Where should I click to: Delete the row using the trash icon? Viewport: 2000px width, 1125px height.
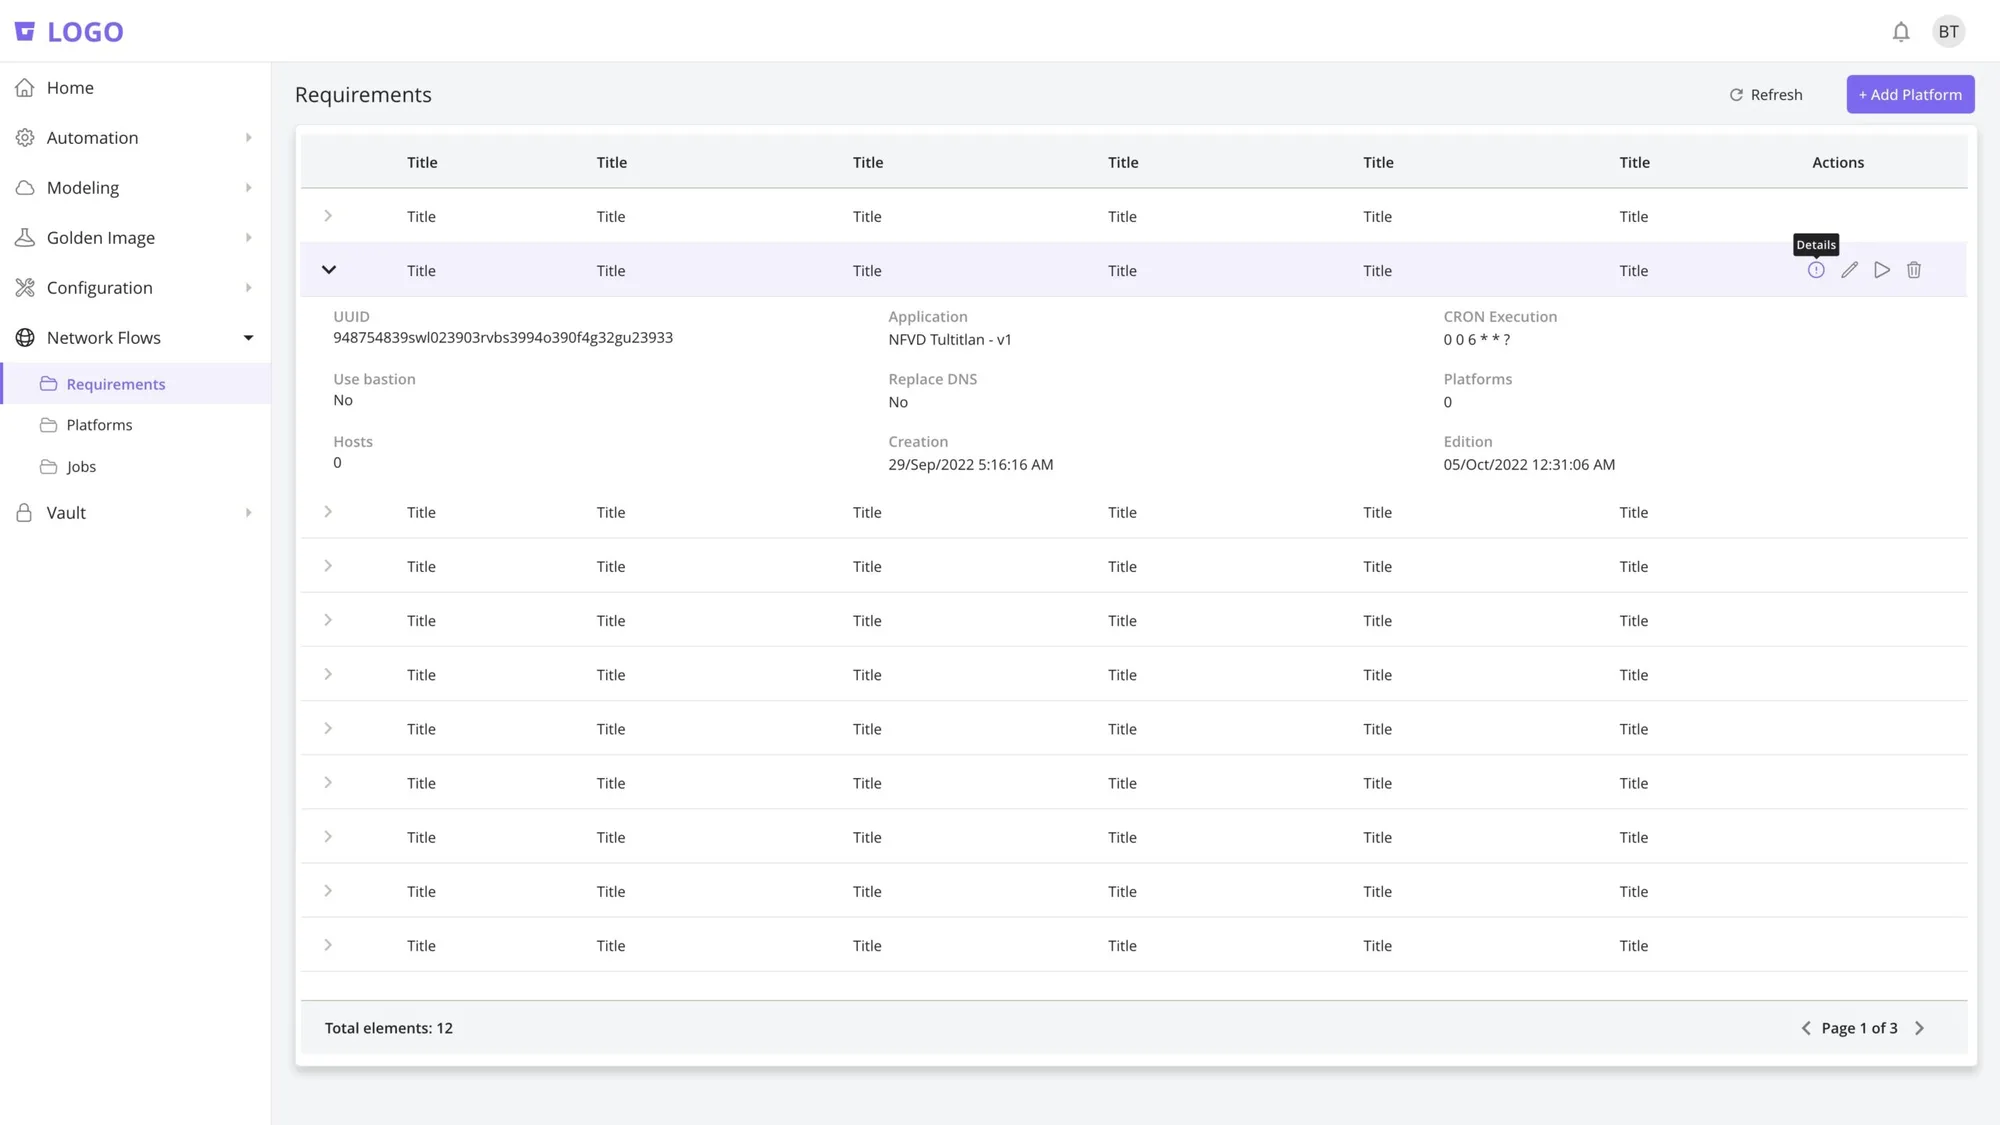(1914, 270)
